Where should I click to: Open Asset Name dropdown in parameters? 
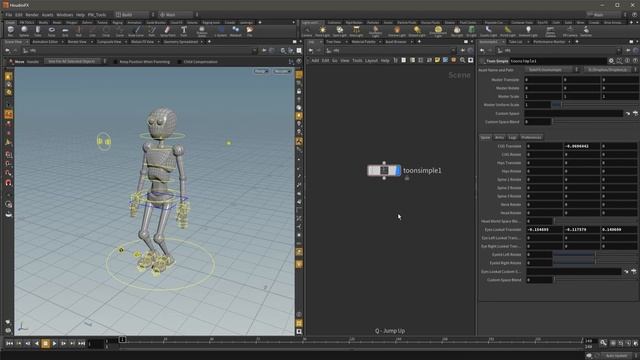[552, 70]
